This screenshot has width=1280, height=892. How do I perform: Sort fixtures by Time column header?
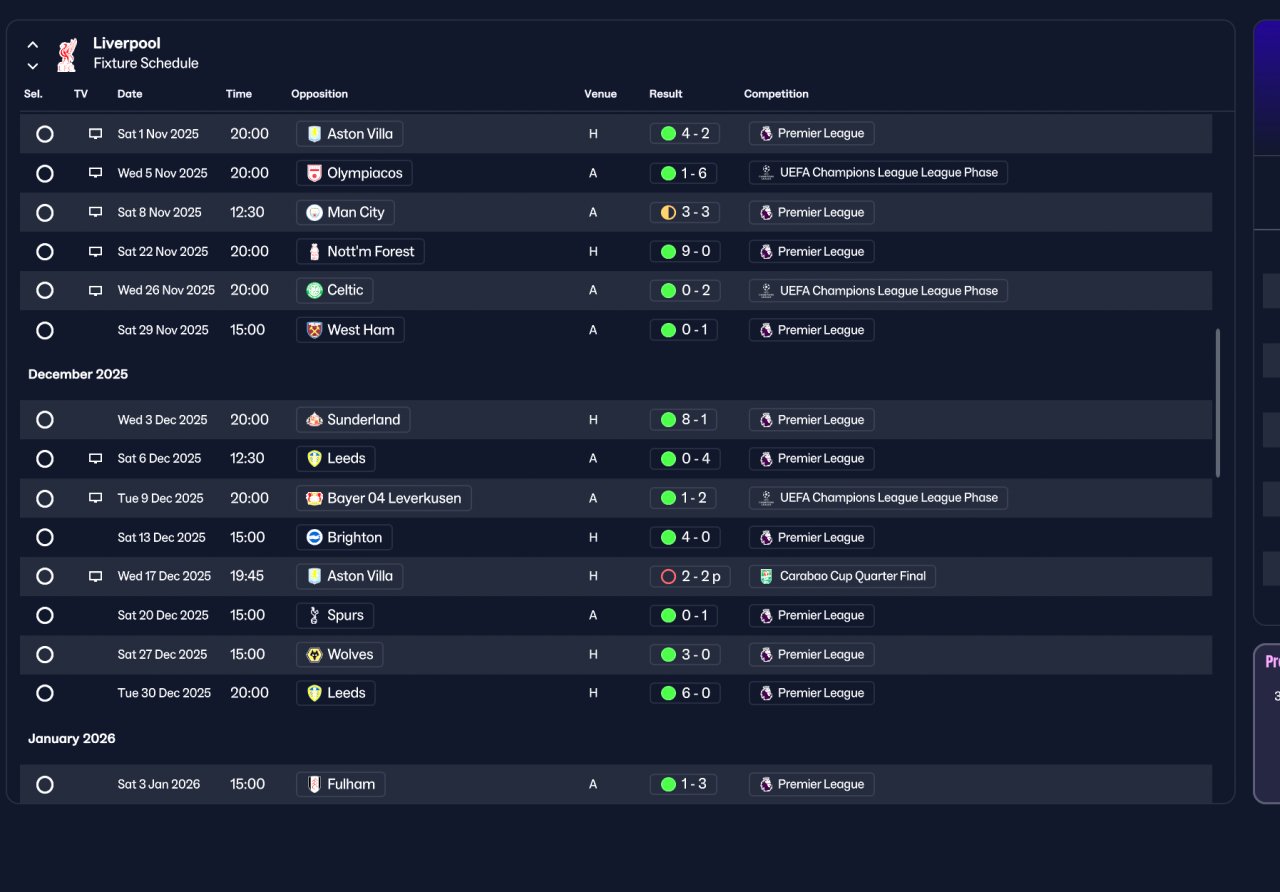[239, 94]
